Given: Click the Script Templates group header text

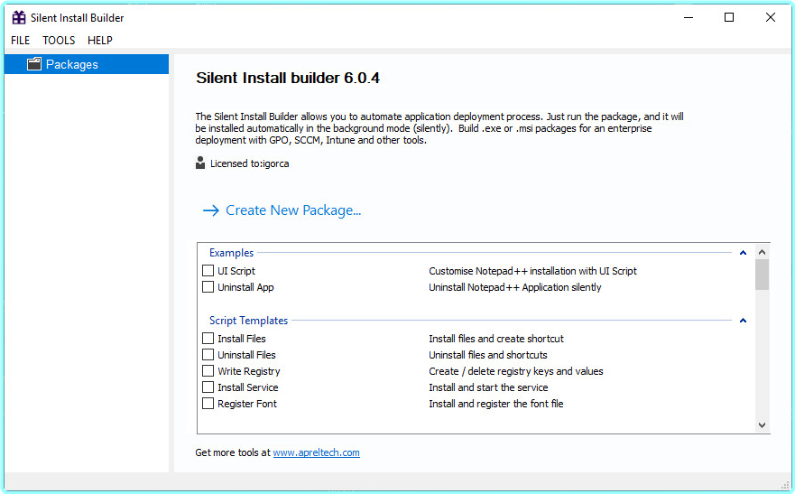Looking at the screenshot, I should click(x=248, y=320).
